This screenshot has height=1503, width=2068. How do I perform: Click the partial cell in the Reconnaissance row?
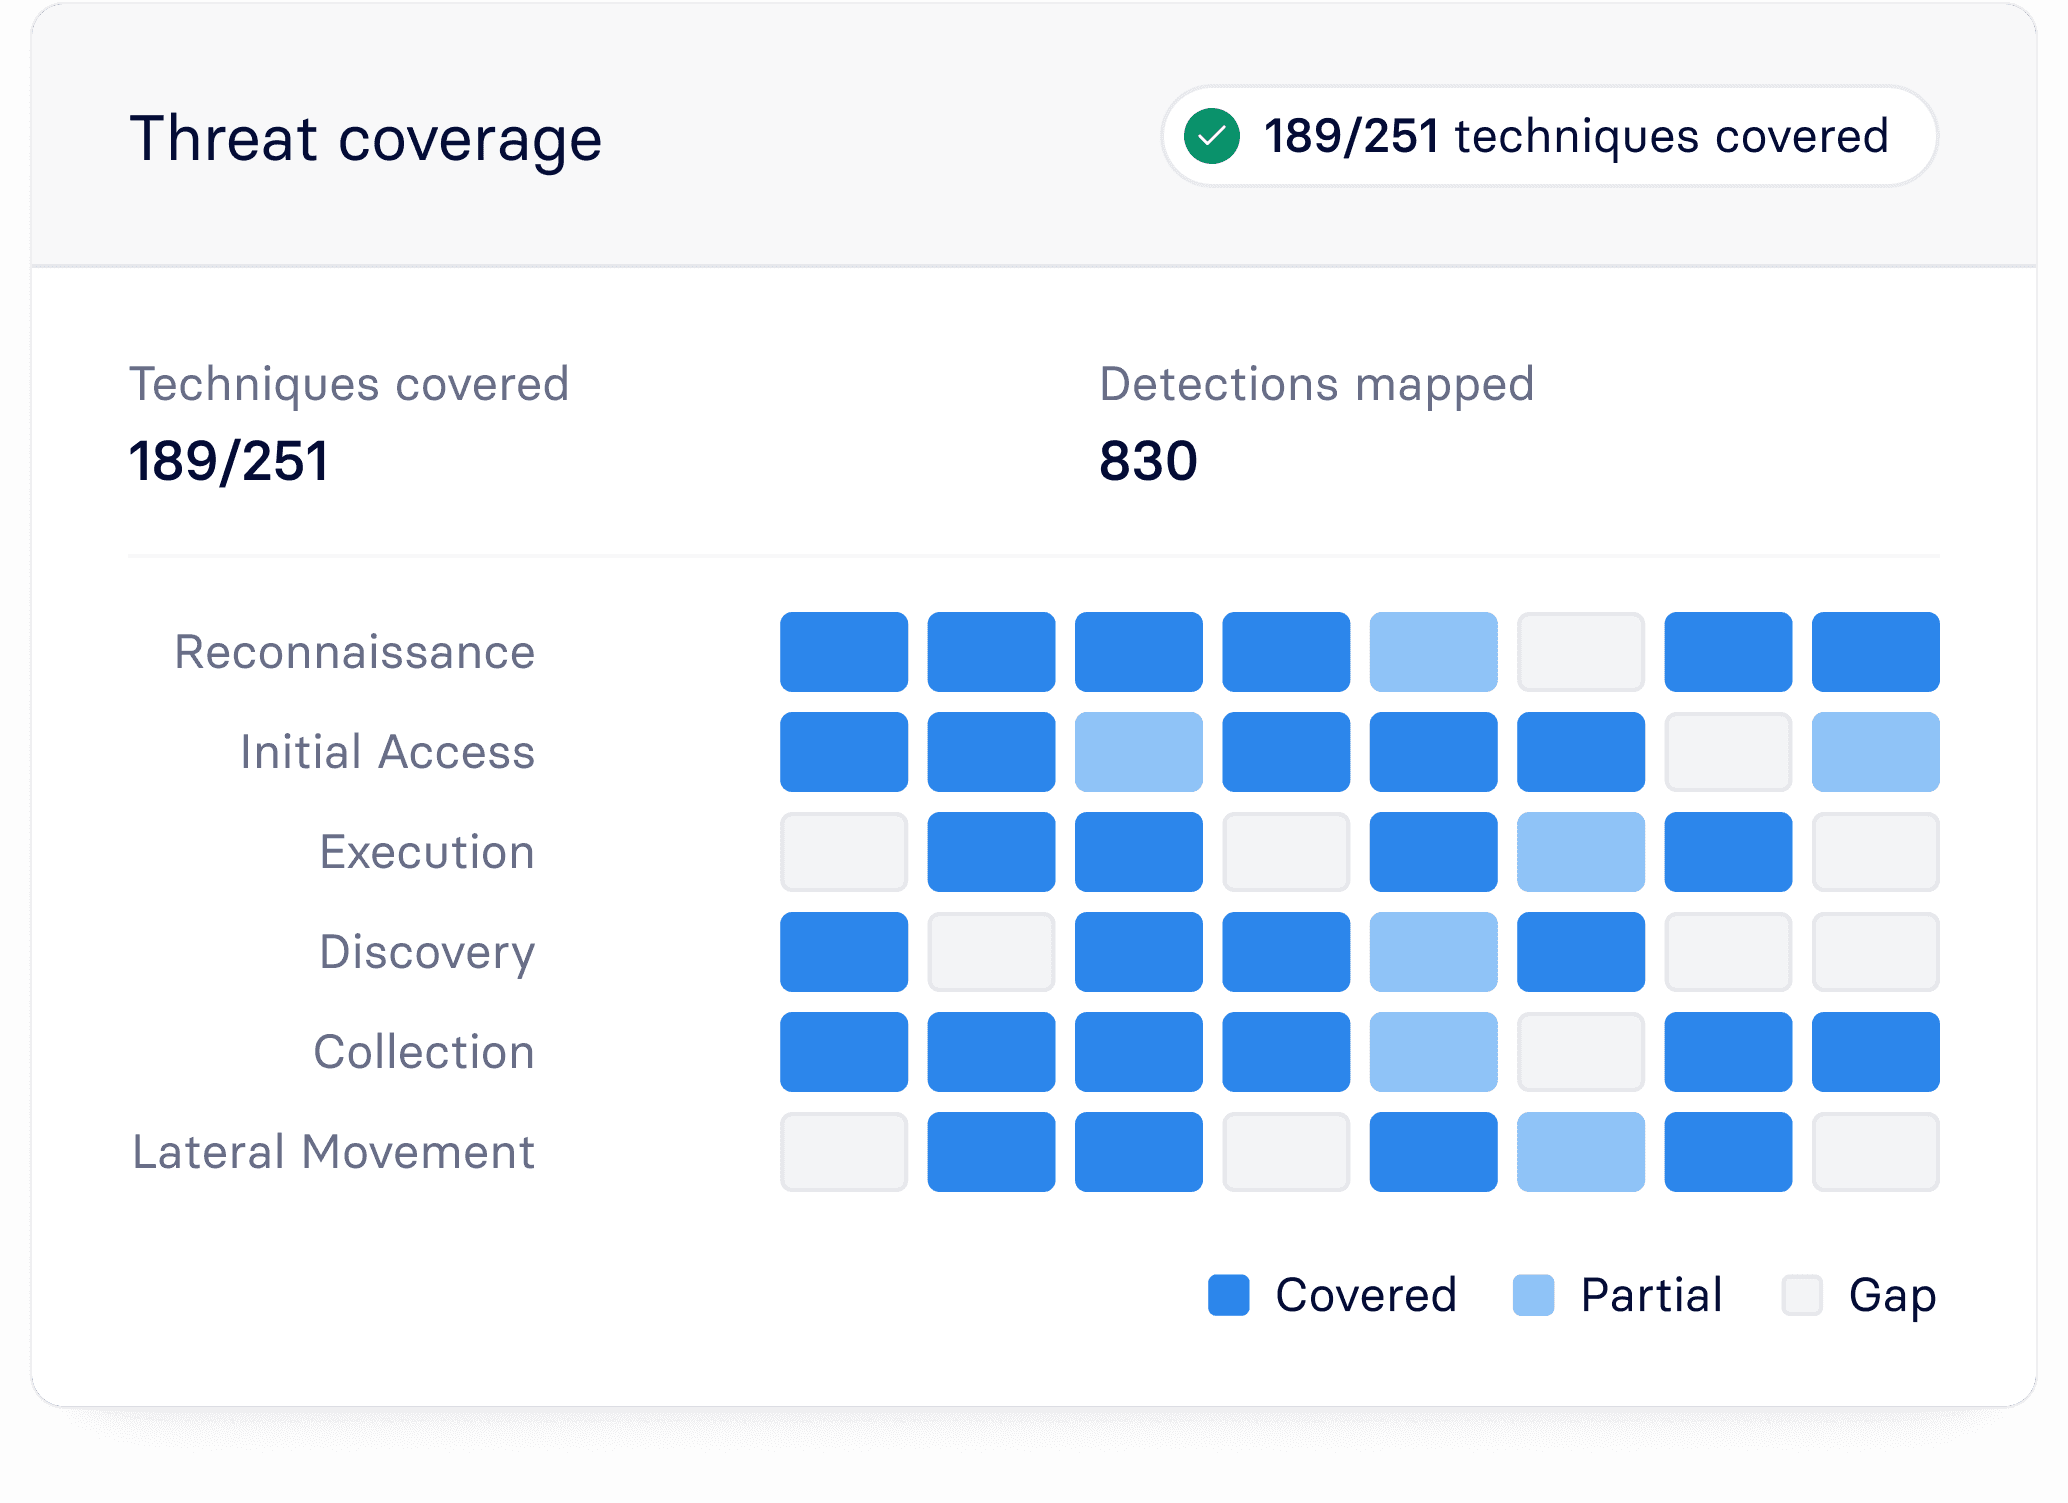pos(1433,652)
